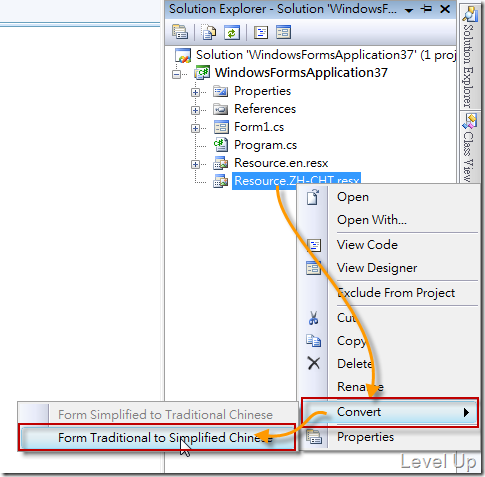Click the C# file icon beside Program.cs
The height and width of the screenshot is (477, 485).
pyautogui.click(x=221, y=145)
